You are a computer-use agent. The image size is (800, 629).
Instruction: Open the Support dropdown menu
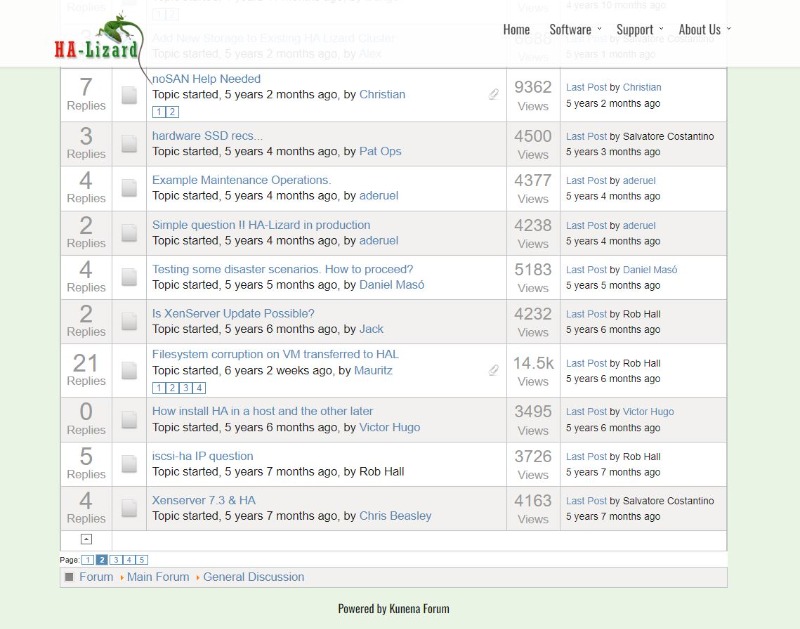click(638, 29)
